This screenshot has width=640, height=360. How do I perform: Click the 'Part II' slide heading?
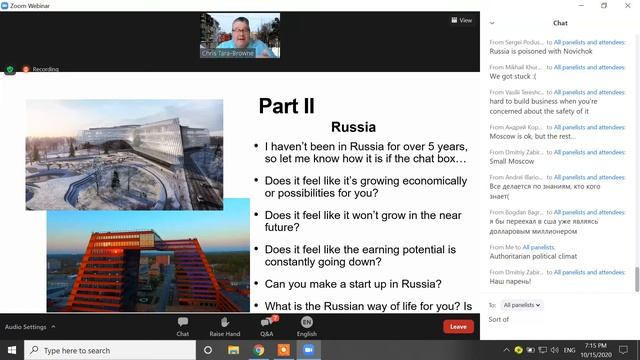coord(287,106)
